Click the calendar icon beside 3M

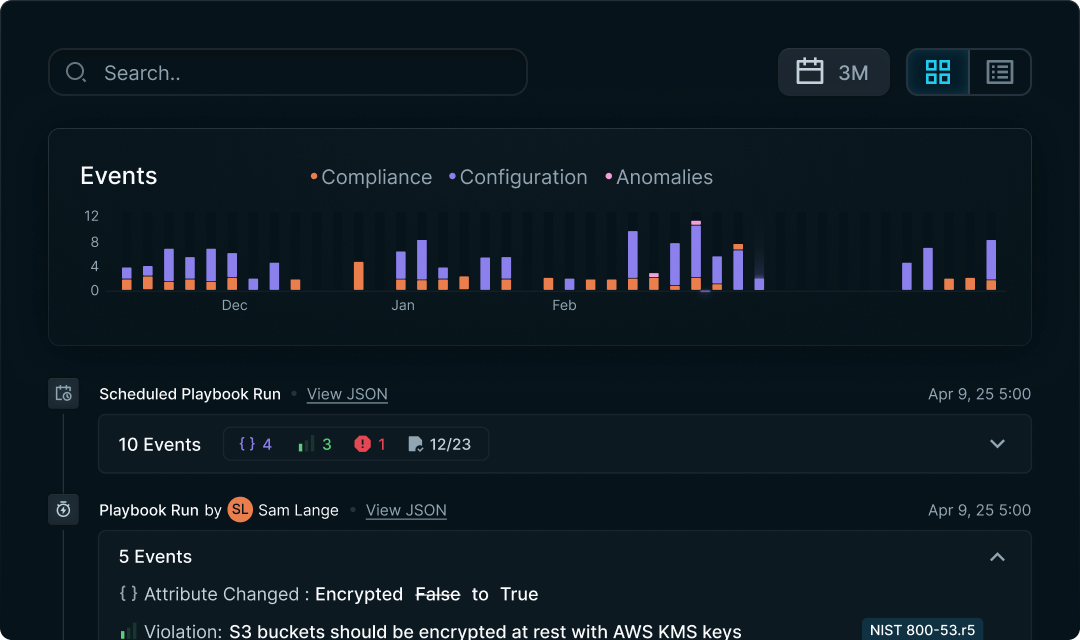click(x=809, y=72)
